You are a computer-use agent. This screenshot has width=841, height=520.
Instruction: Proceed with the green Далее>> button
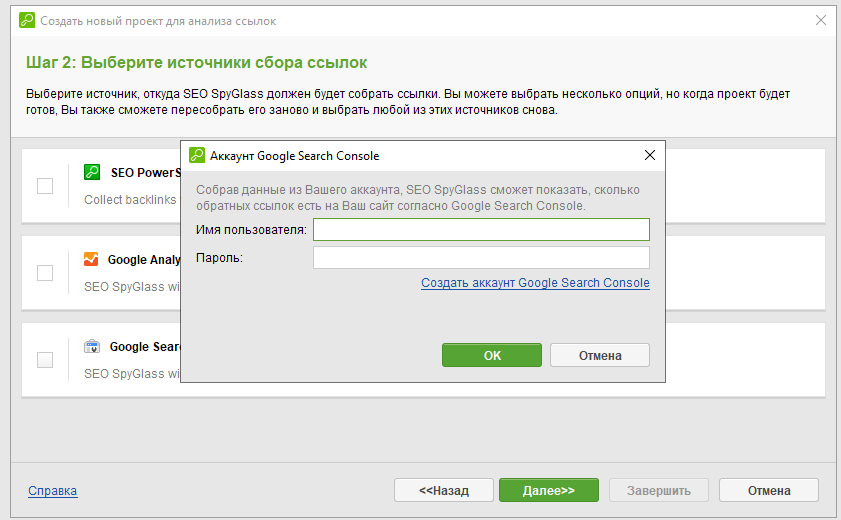[x=549, y=490]
